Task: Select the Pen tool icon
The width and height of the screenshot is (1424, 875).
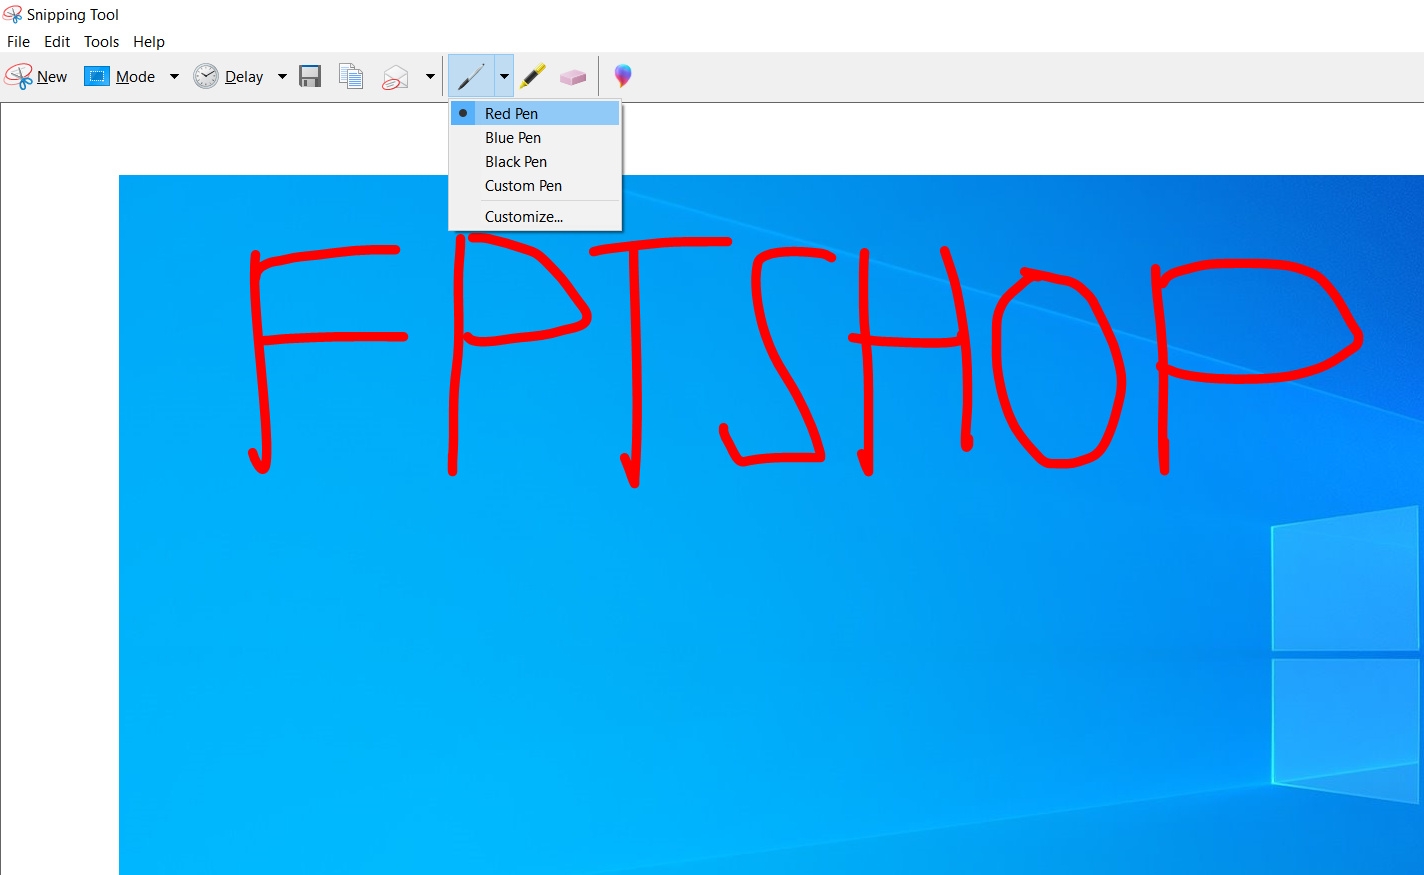Action: point(470,75)
